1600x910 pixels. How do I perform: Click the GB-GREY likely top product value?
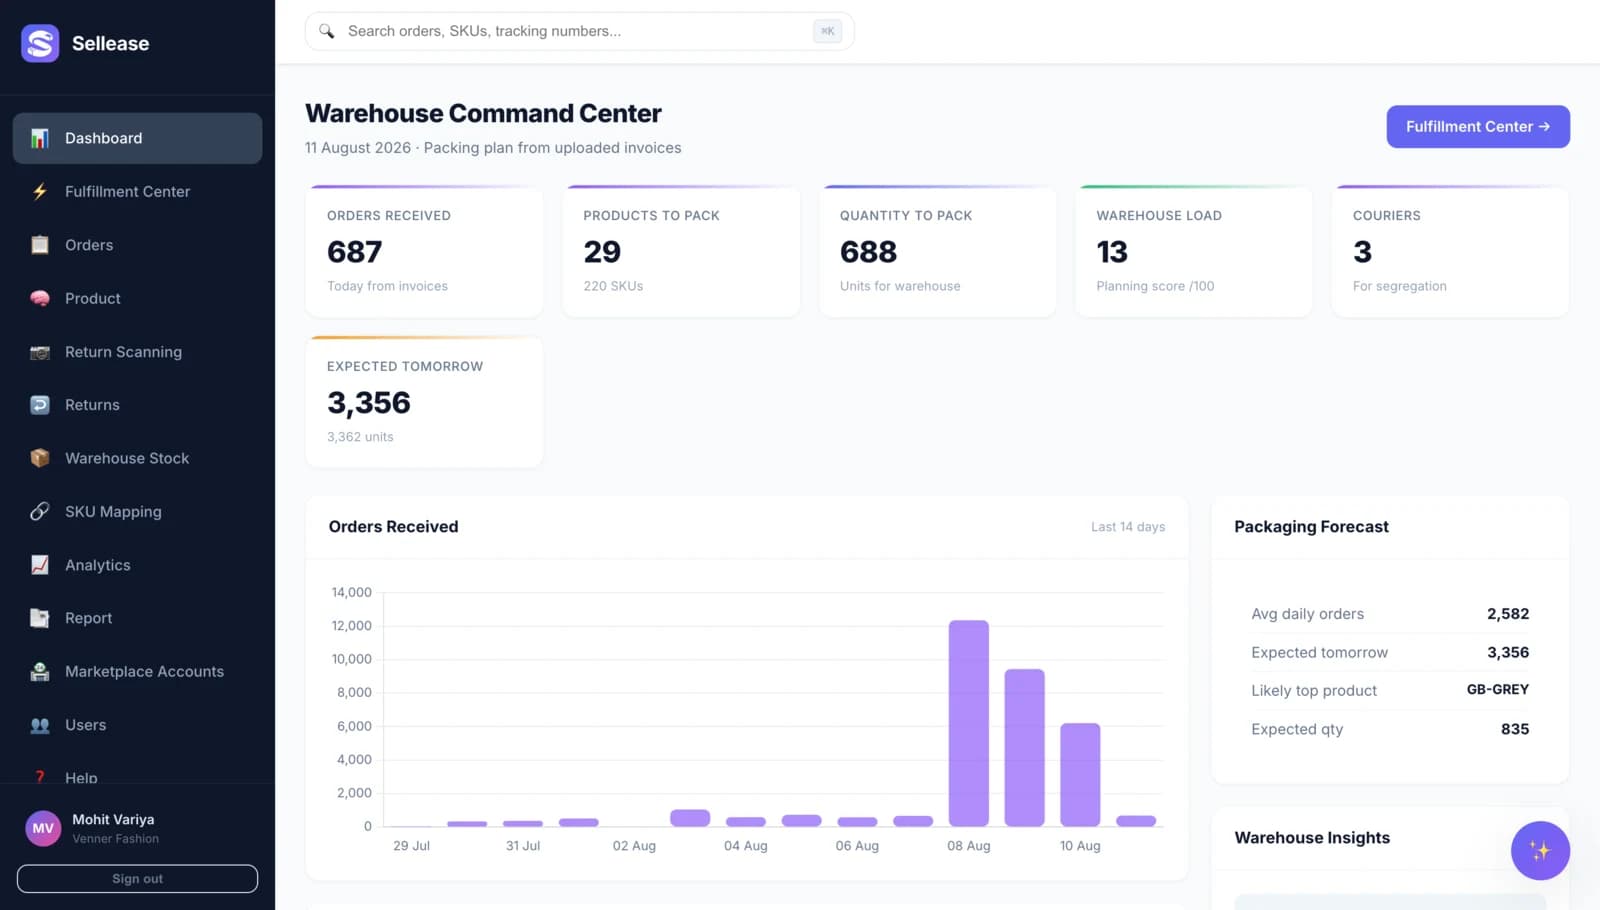coord(1497,690)
